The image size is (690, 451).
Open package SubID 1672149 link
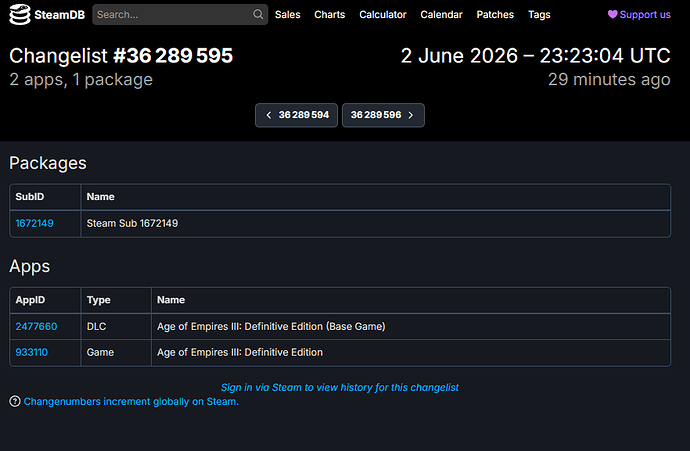[34, 223]
